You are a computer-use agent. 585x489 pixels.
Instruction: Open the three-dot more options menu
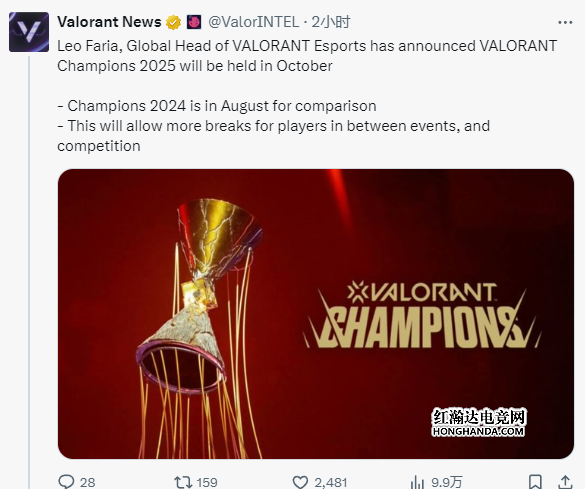565,23
